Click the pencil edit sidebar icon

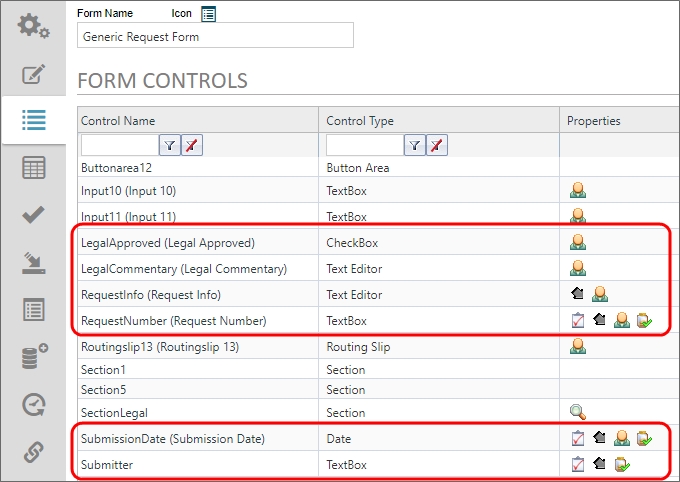click(x=33, y=74)
